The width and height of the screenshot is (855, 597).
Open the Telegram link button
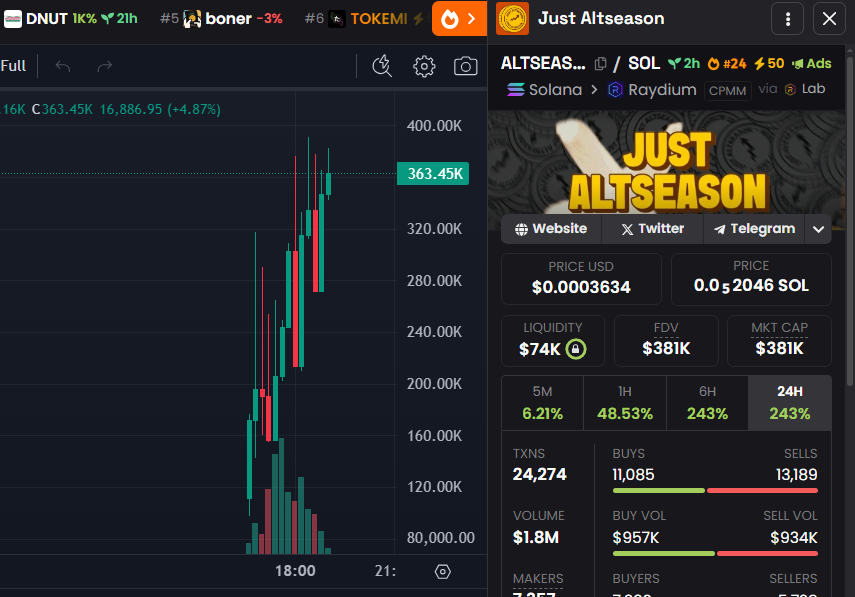(x=754, y=229)
